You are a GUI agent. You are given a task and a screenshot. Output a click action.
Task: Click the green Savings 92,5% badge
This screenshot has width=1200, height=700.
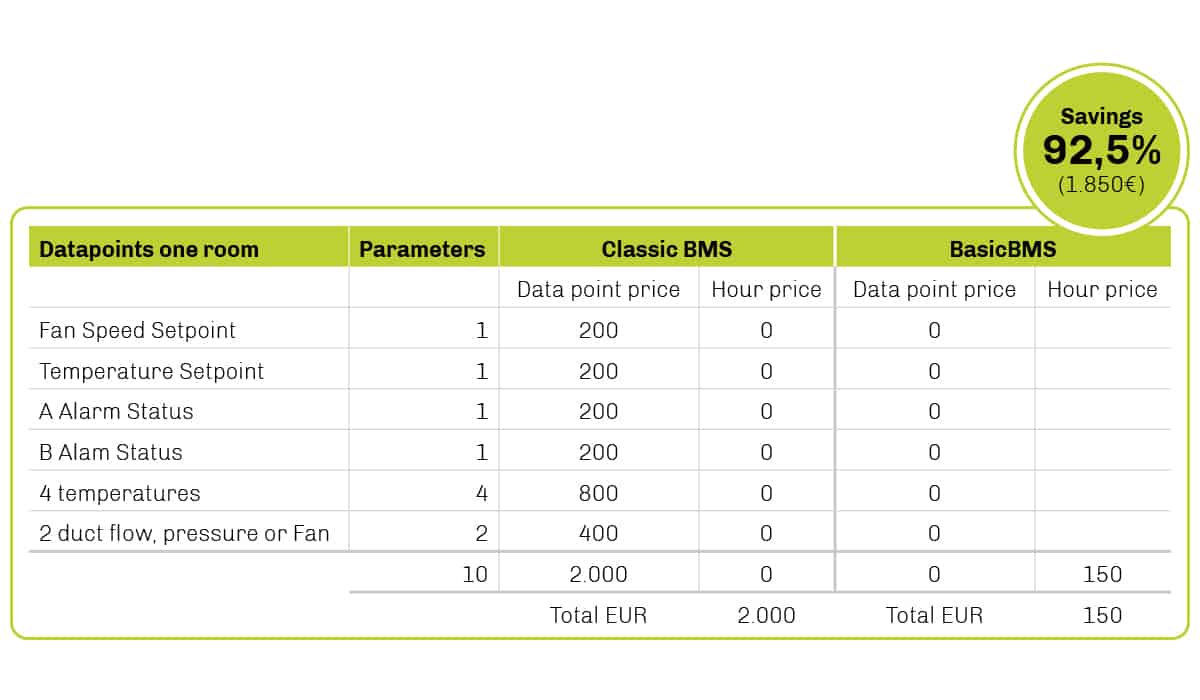point(1101,150)
